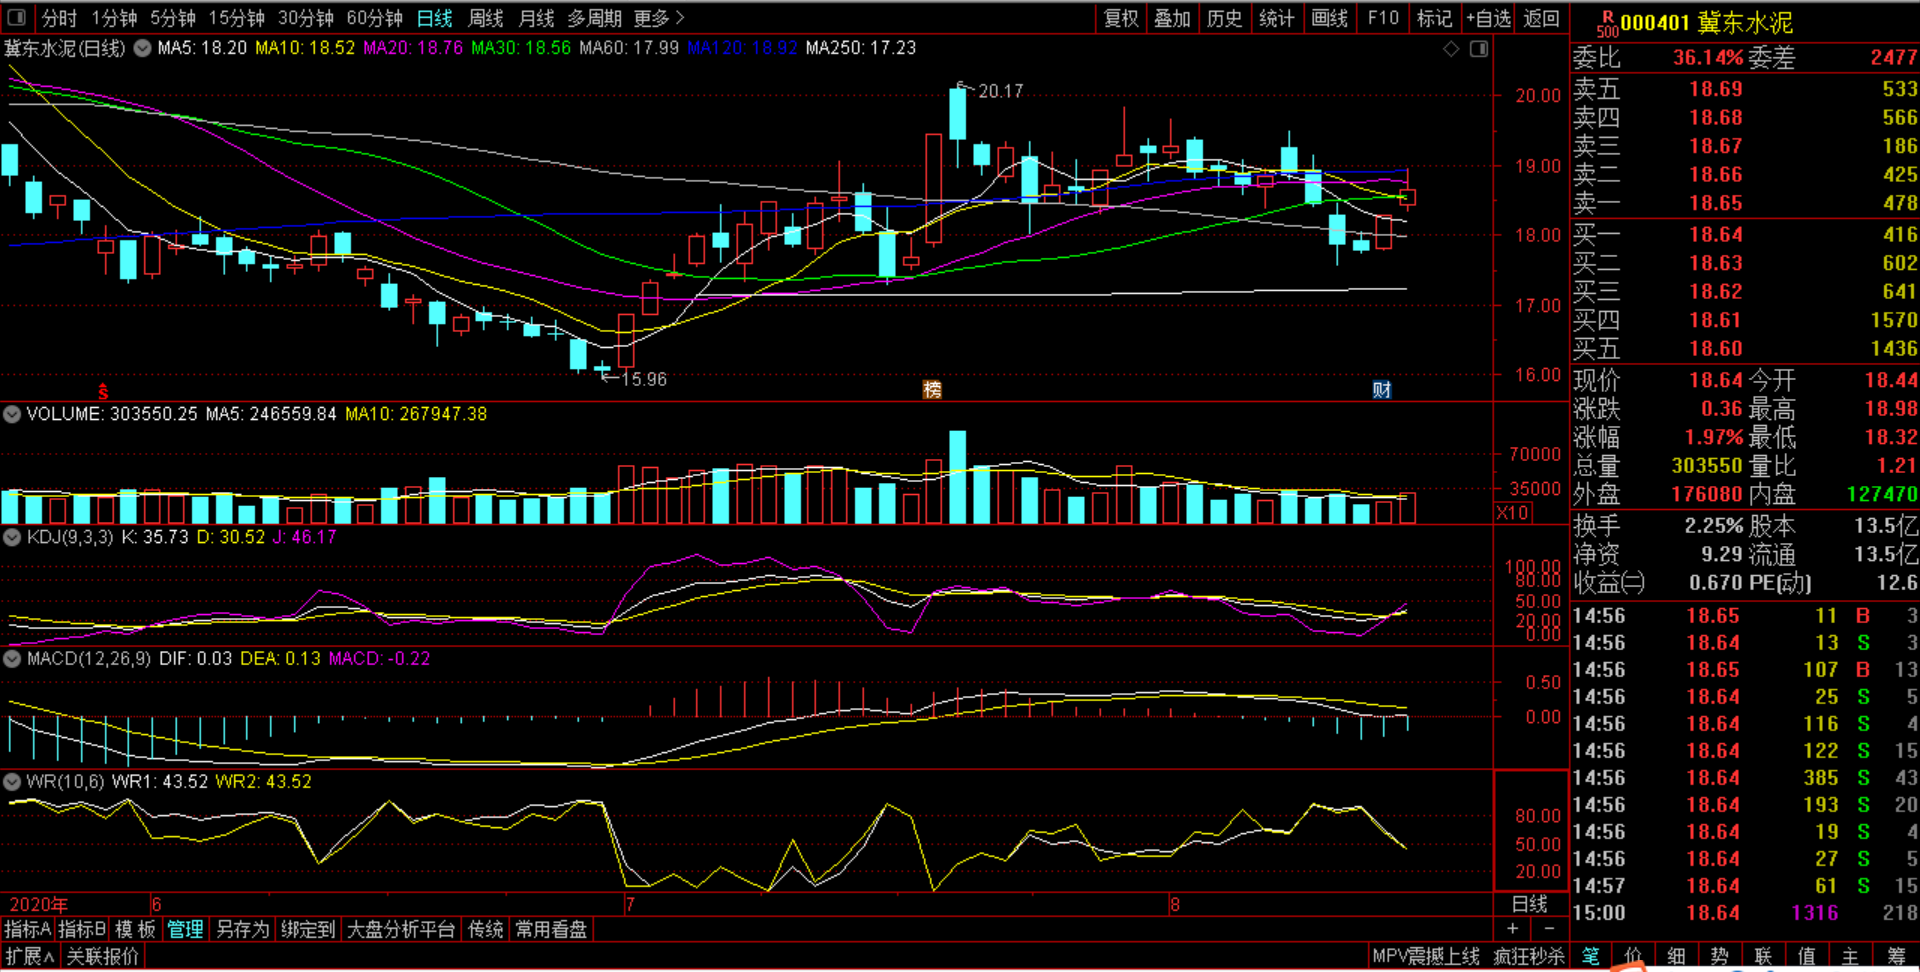Expand the 更多 periods menu
Viewport: 1920px width, 972px height.
[x=659, y=18]
